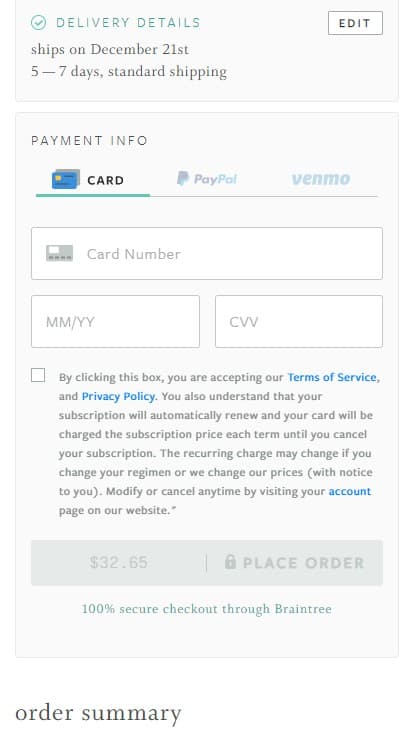Click the $32.65 total on order button
Screen dimensions: 414x736
coord(119,562)
